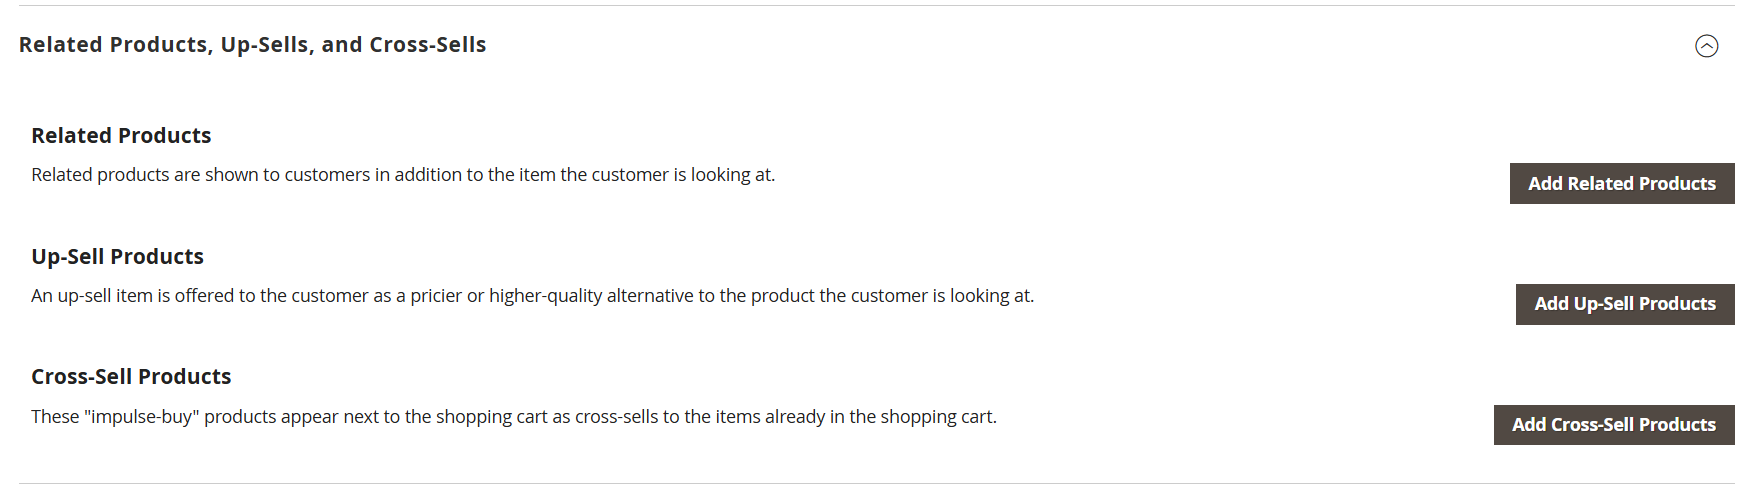This screenshot has width=1752, height=491.
Task: Click the horizontal divider above the section title
Action: tap(876, 6)
